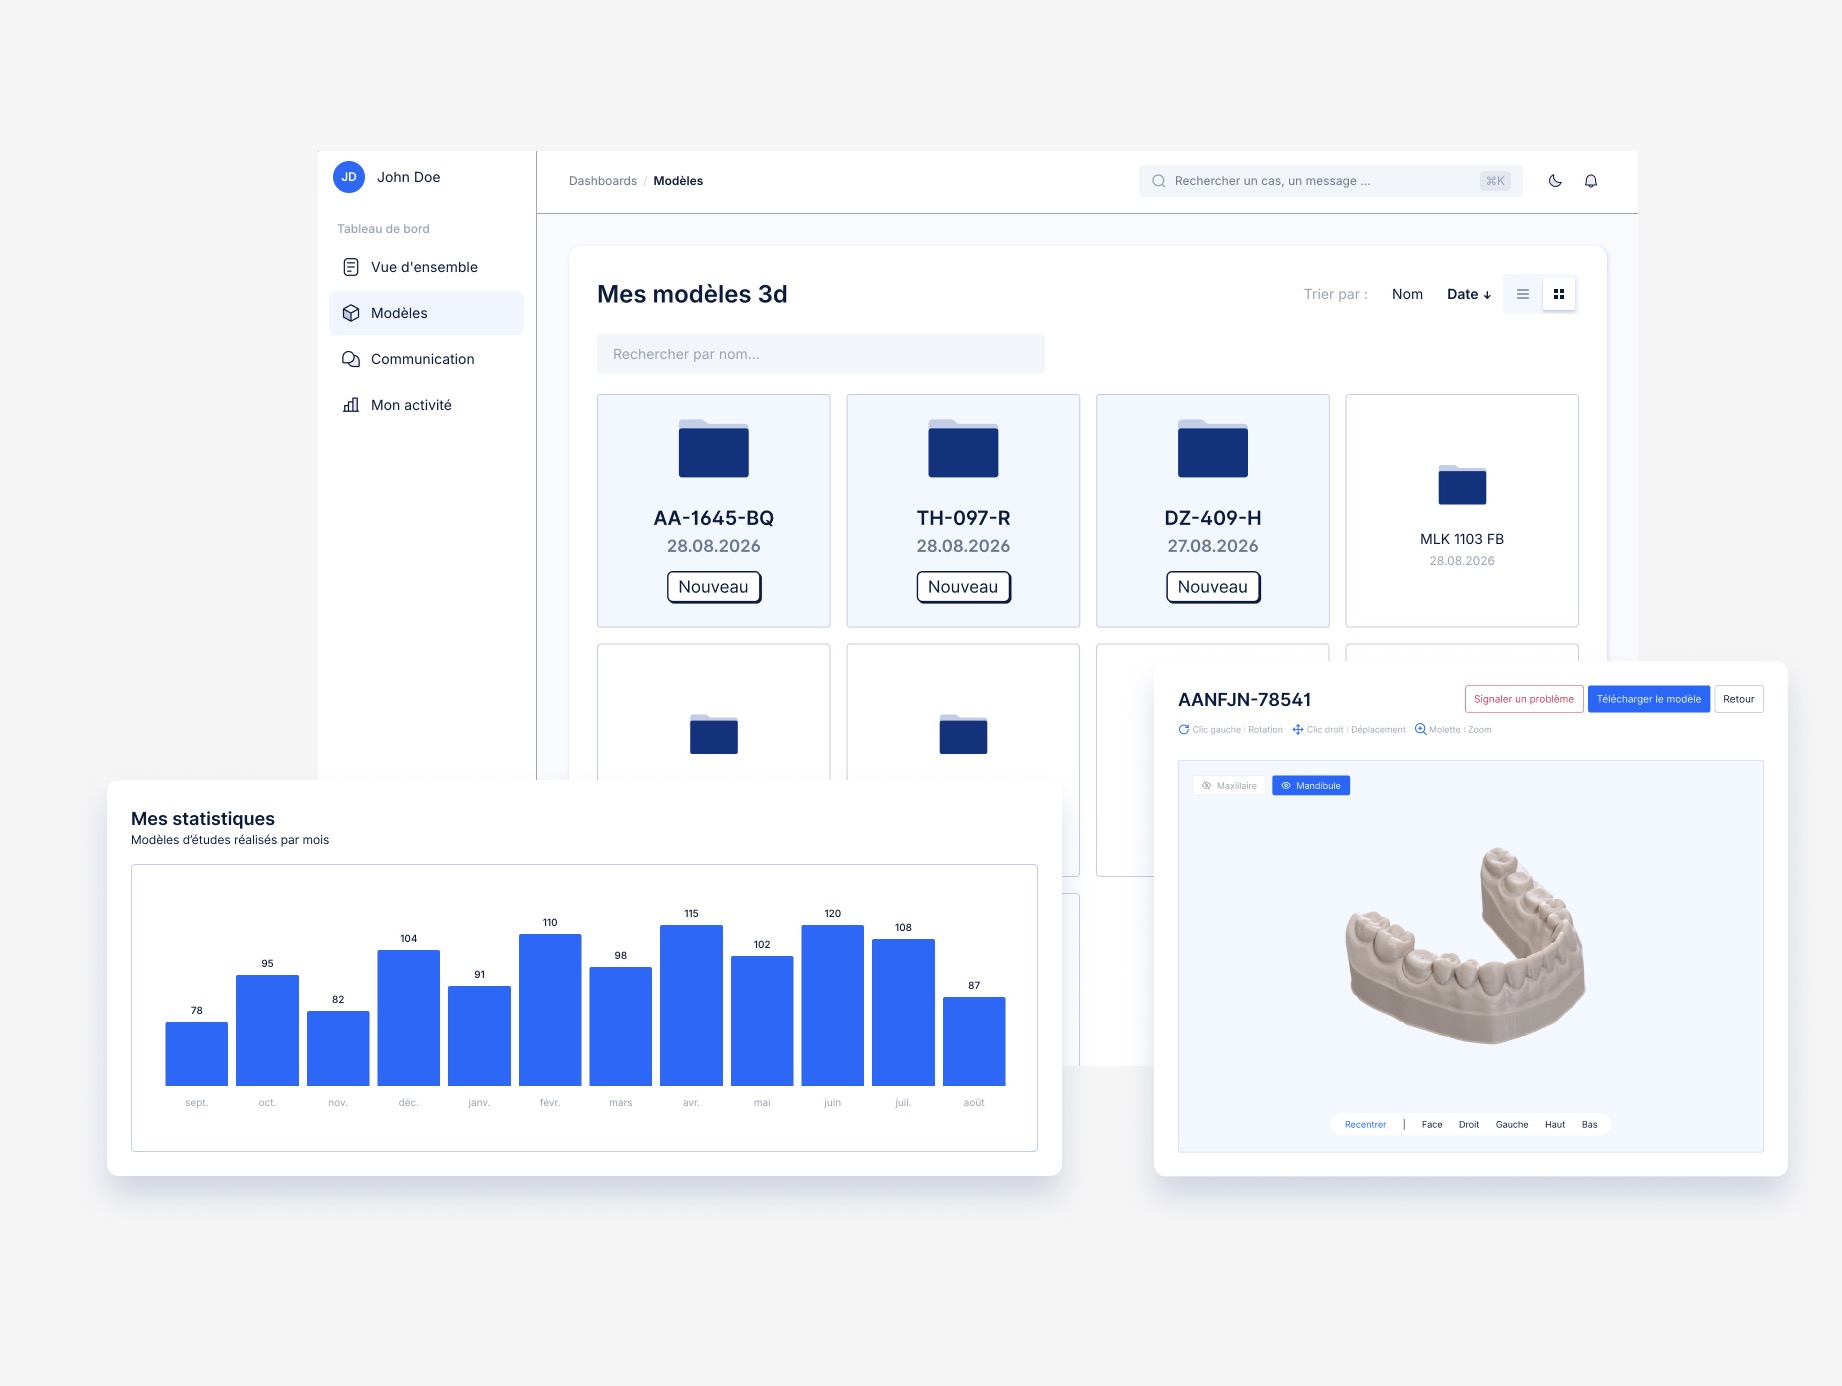This screenshot has width=1842, height=1386.
Task: Click the août bar showing 87
Action: tap(974, 1041)
